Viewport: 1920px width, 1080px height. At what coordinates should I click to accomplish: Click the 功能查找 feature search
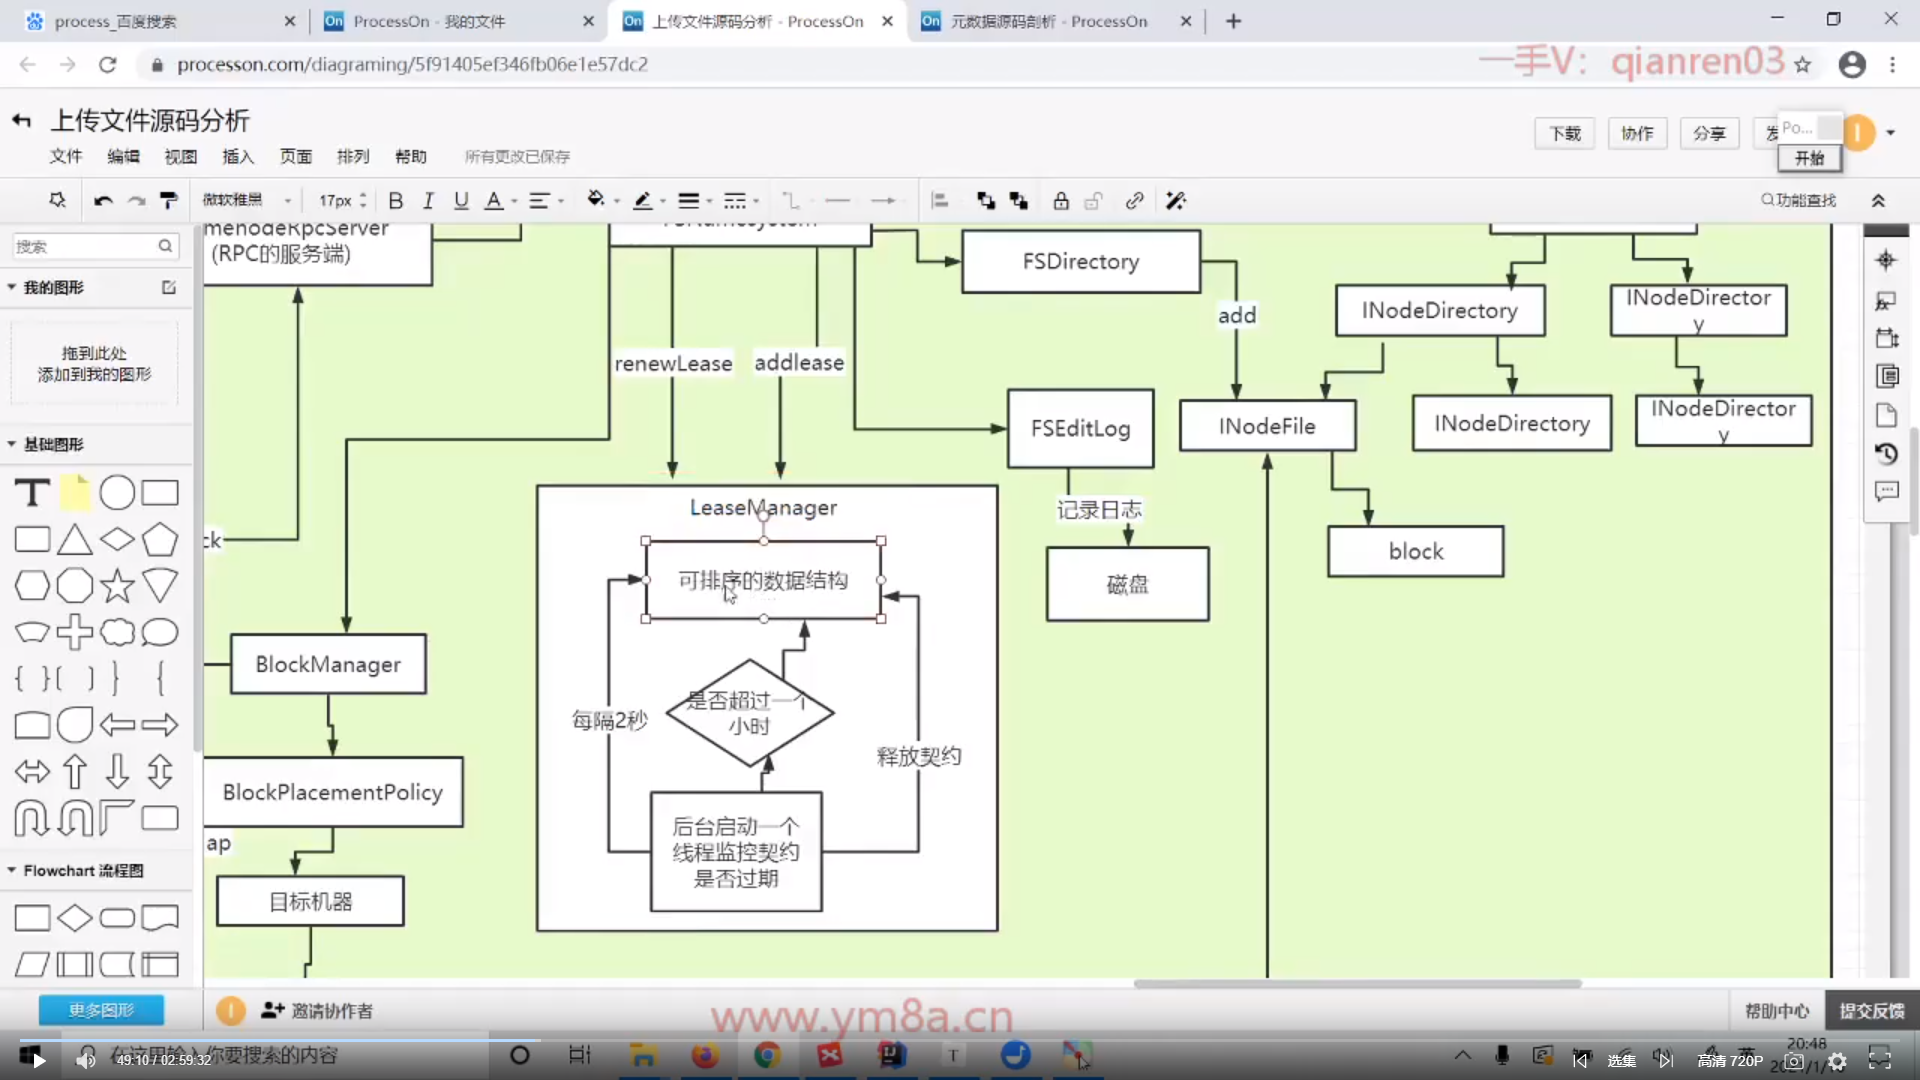(1799, 200)
